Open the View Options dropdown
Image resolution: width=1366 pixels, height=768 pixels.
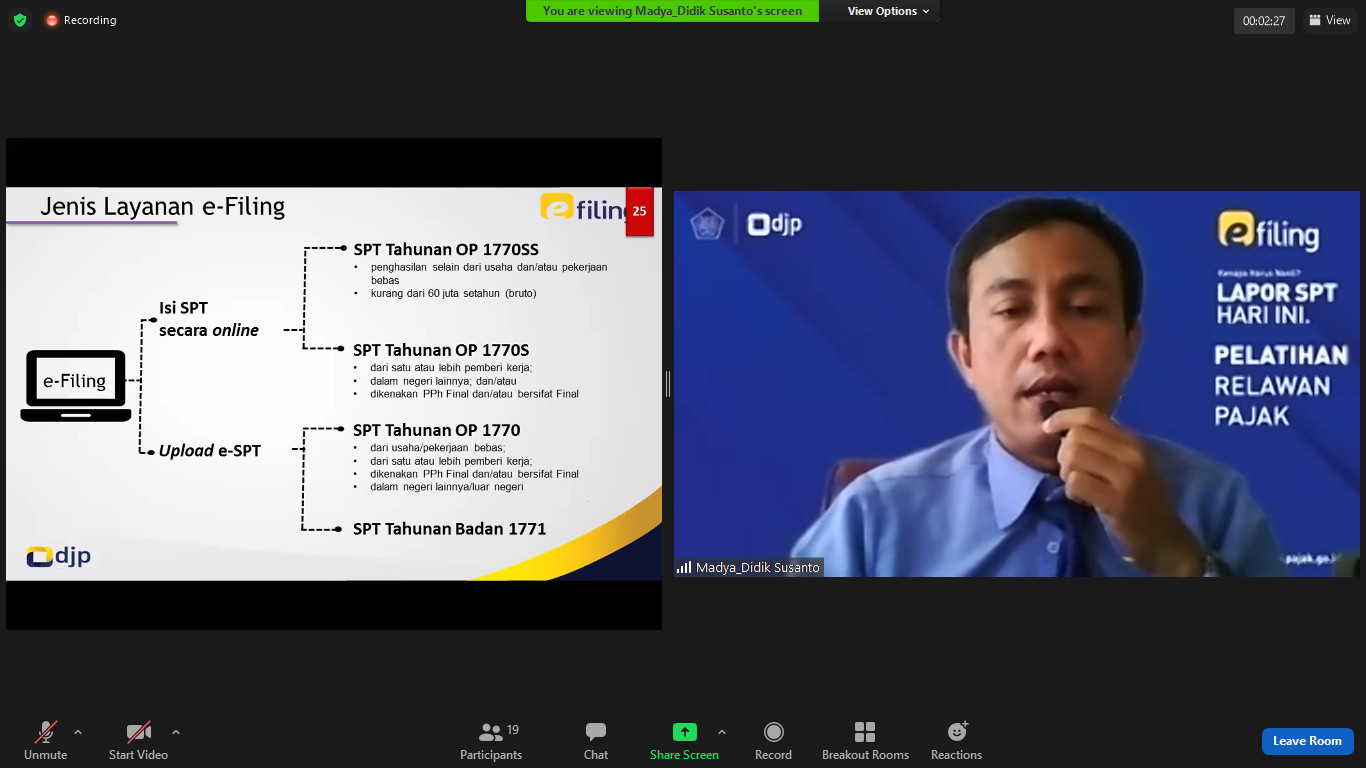click(x=888, y=11)
